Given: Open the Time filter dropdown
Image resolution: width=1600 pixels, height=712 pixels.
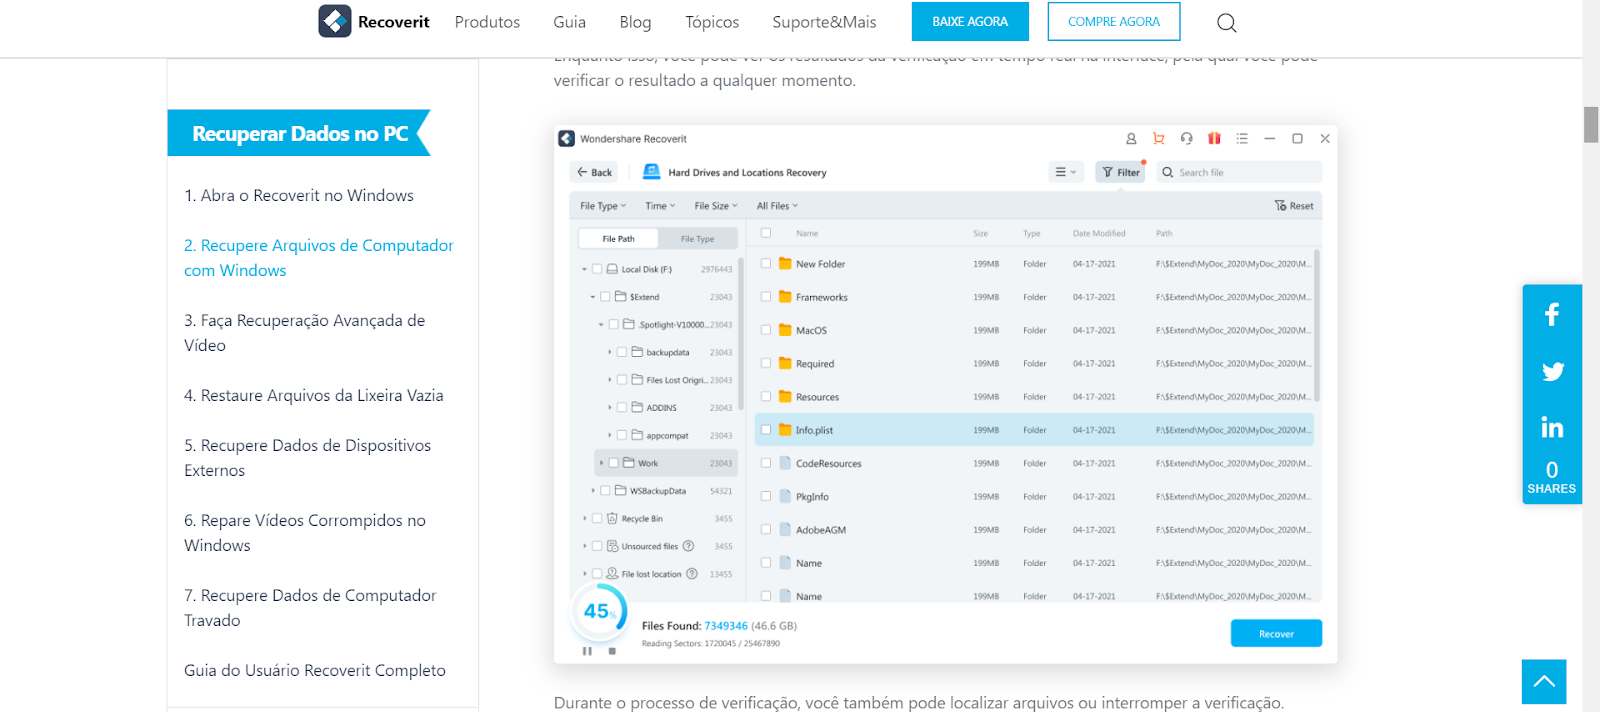Looking at the screenshot, I should pos(660,206).
